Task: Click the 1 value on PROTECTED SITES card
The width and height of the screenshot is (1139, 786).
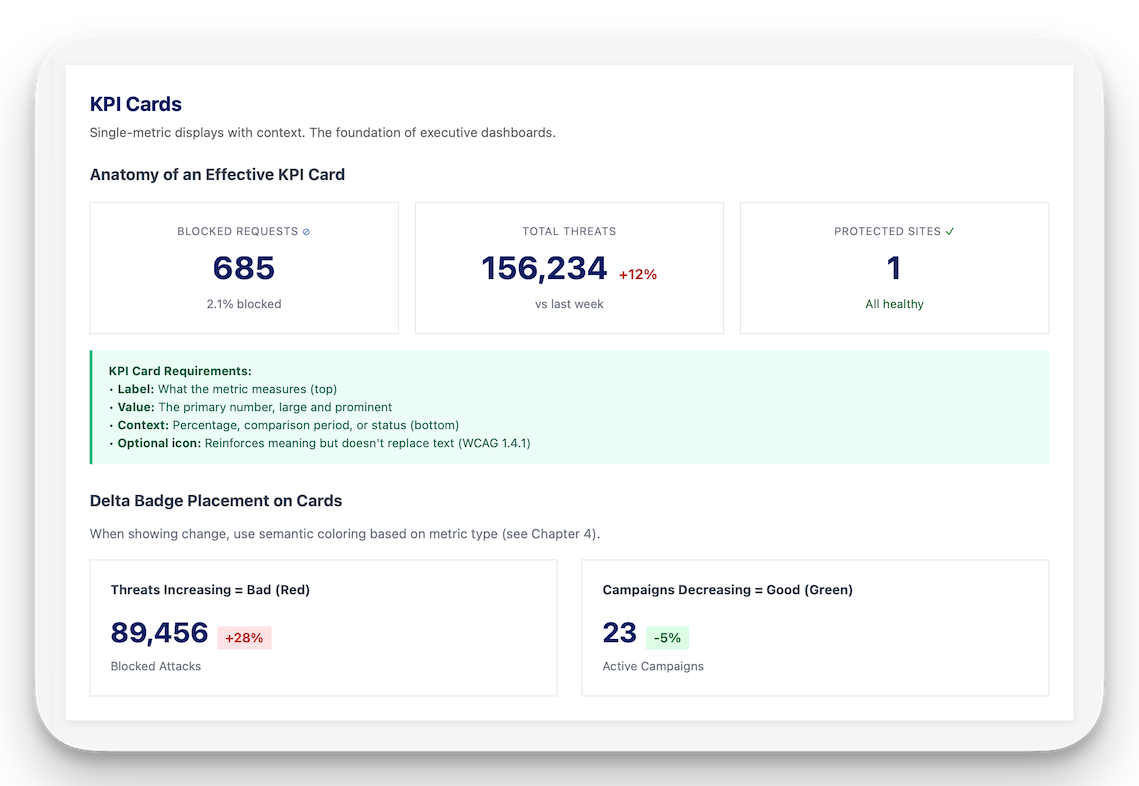Action: (x=894, y=268)
